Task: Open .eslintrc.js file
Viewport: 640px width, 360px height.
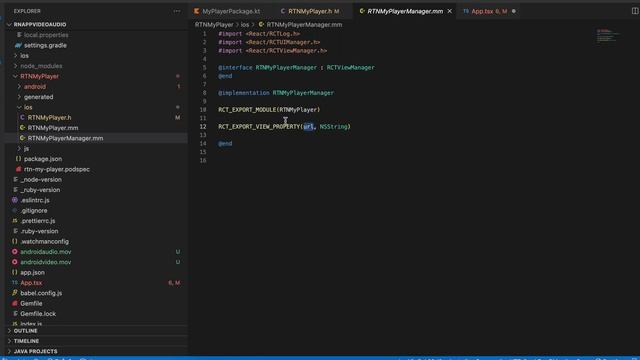Action: pos(35,200)
